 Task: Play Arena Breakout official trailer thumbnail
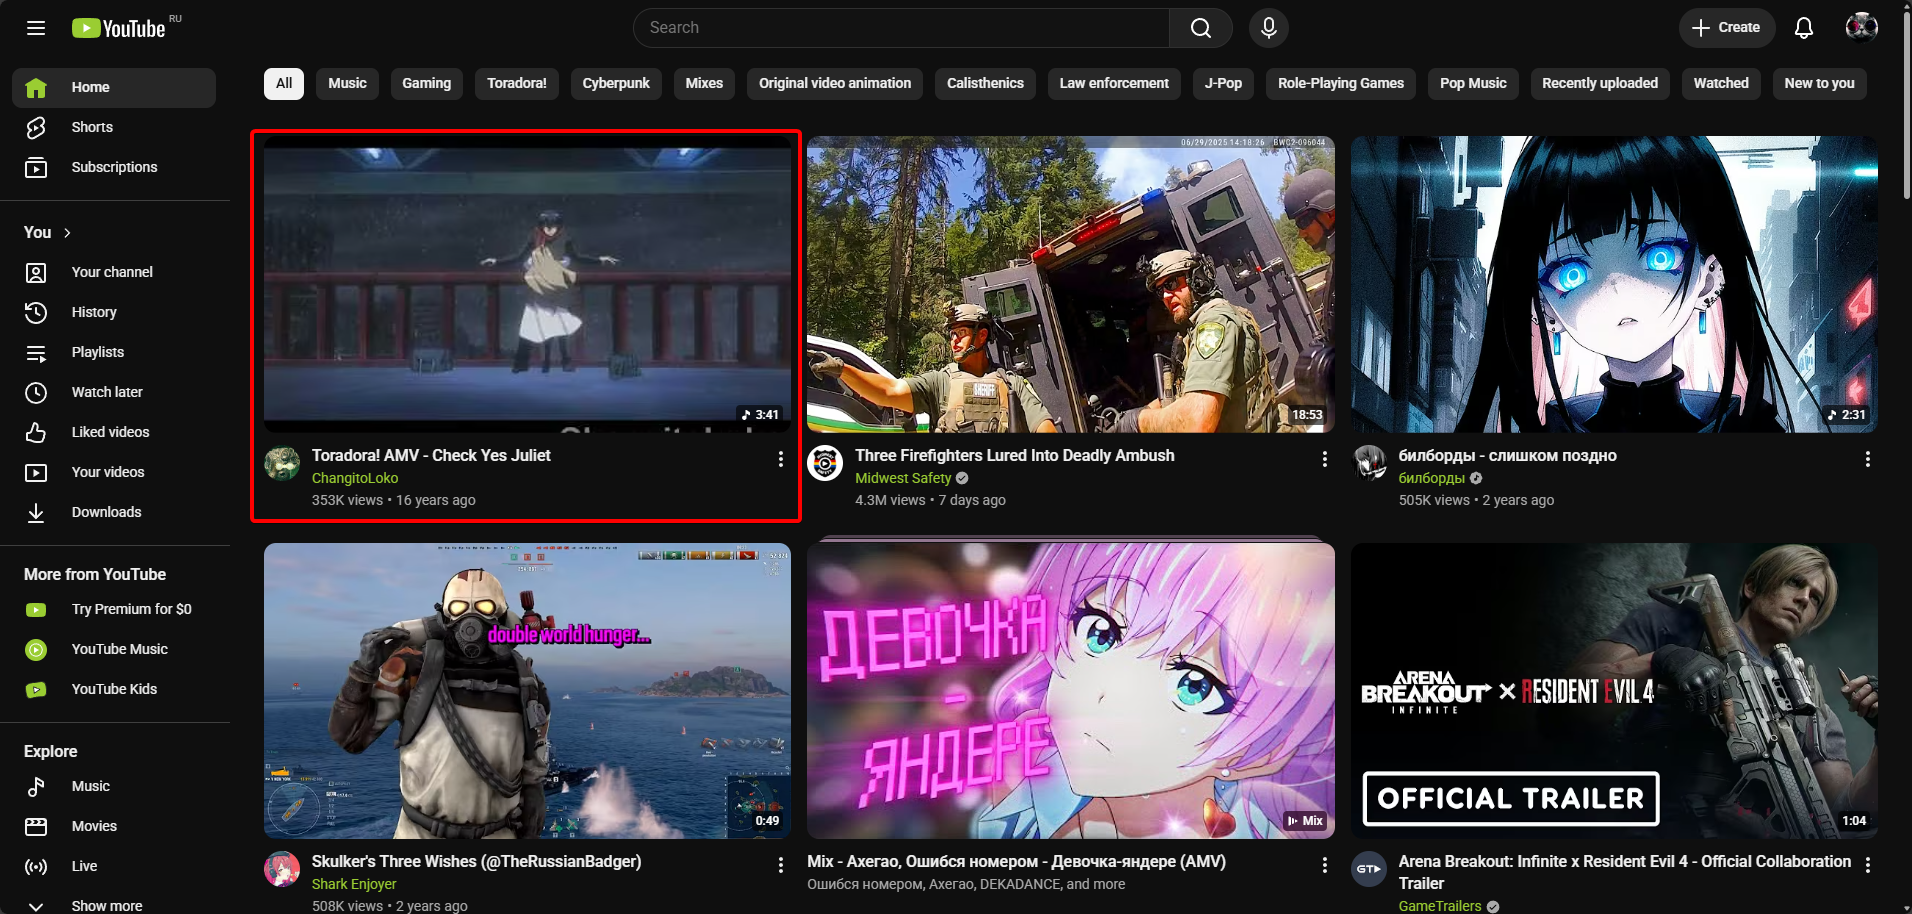(1614, 691)
